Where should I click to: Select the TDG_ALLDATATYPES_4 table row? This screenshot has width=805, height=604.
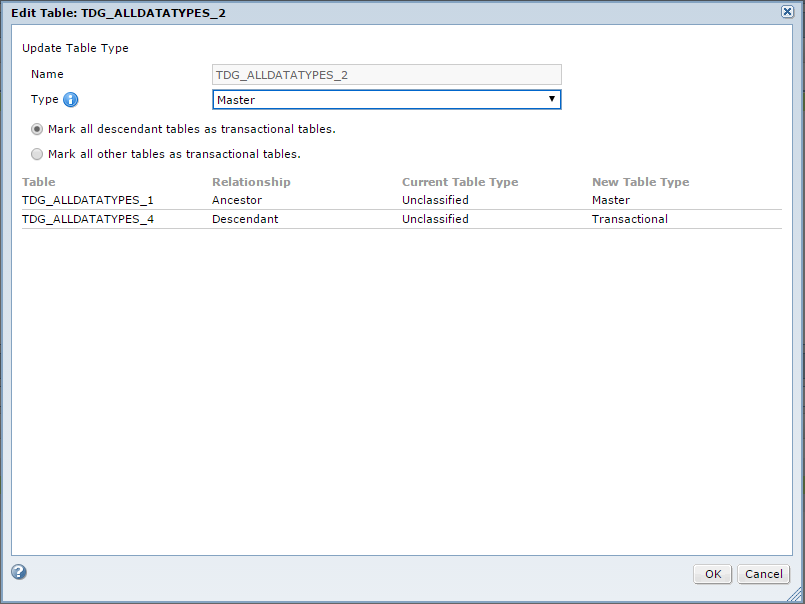pos(401,219)
